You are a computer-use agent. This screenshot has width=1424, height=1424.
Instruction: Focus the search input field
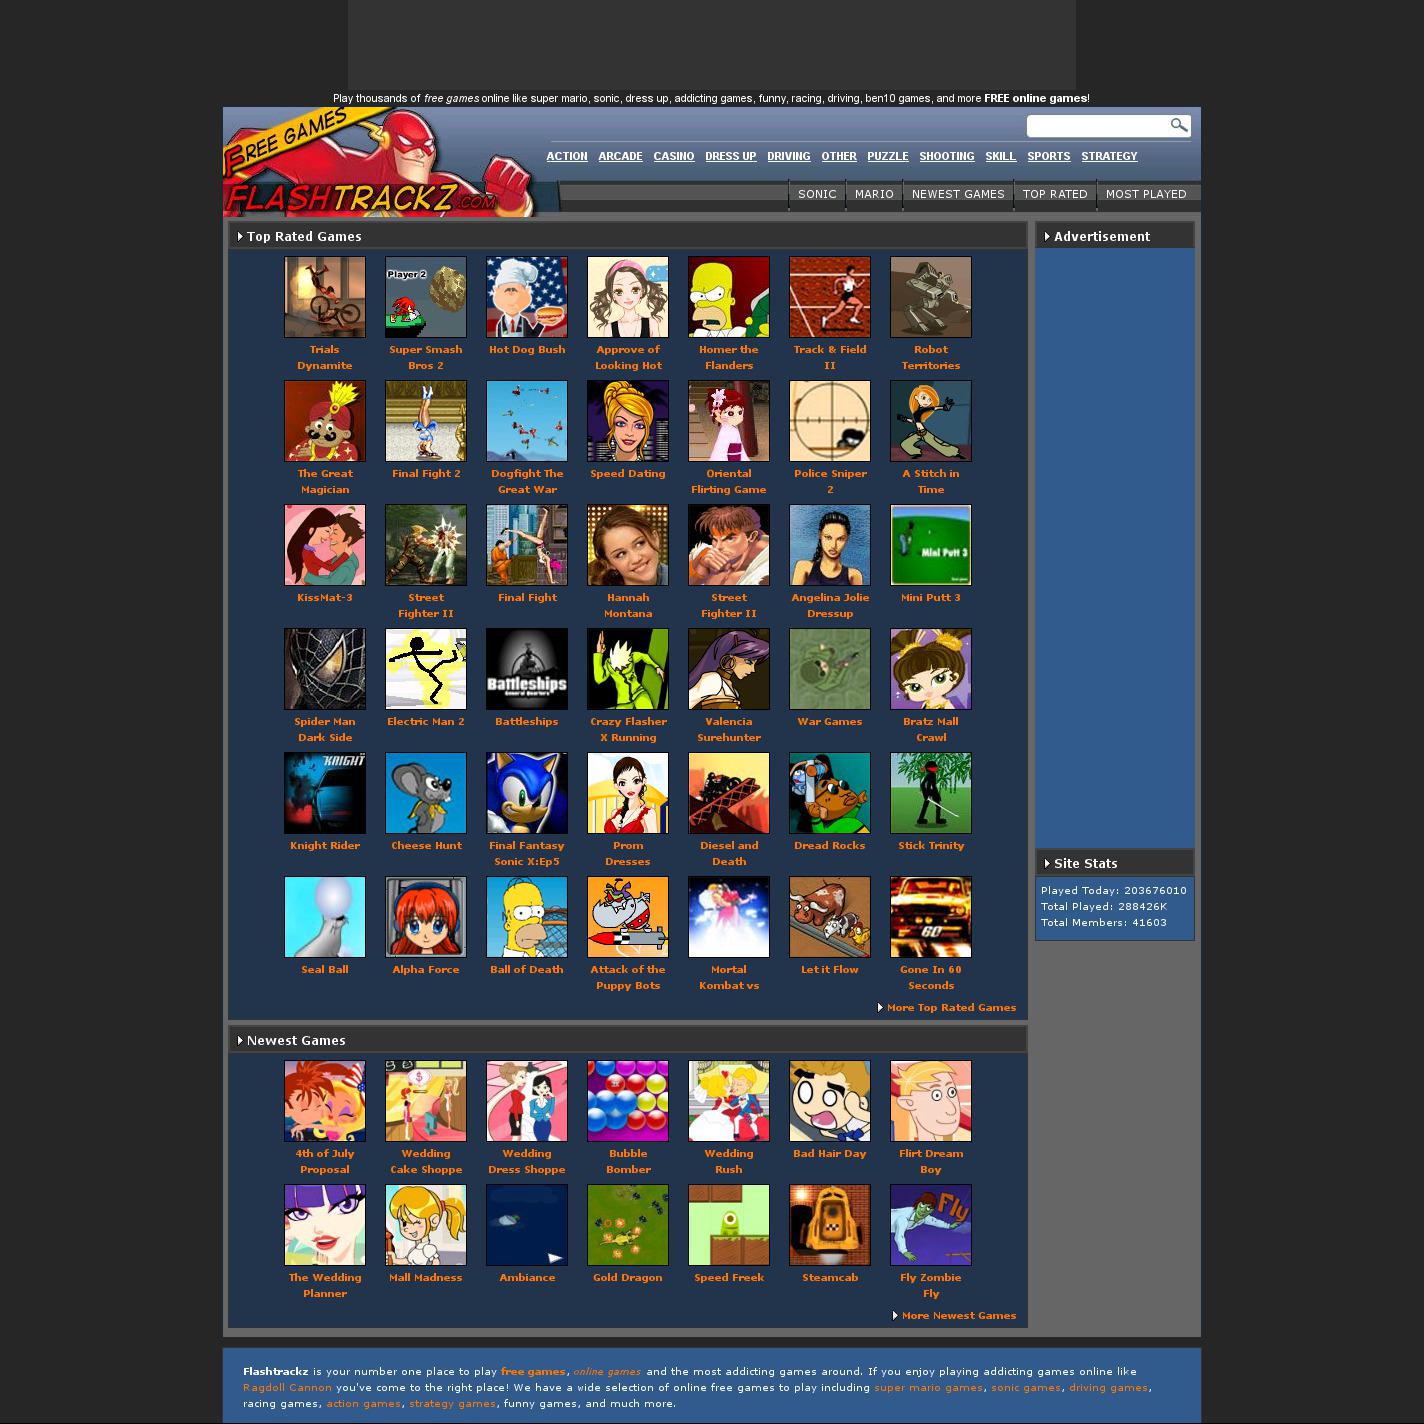click(1098, 125)
